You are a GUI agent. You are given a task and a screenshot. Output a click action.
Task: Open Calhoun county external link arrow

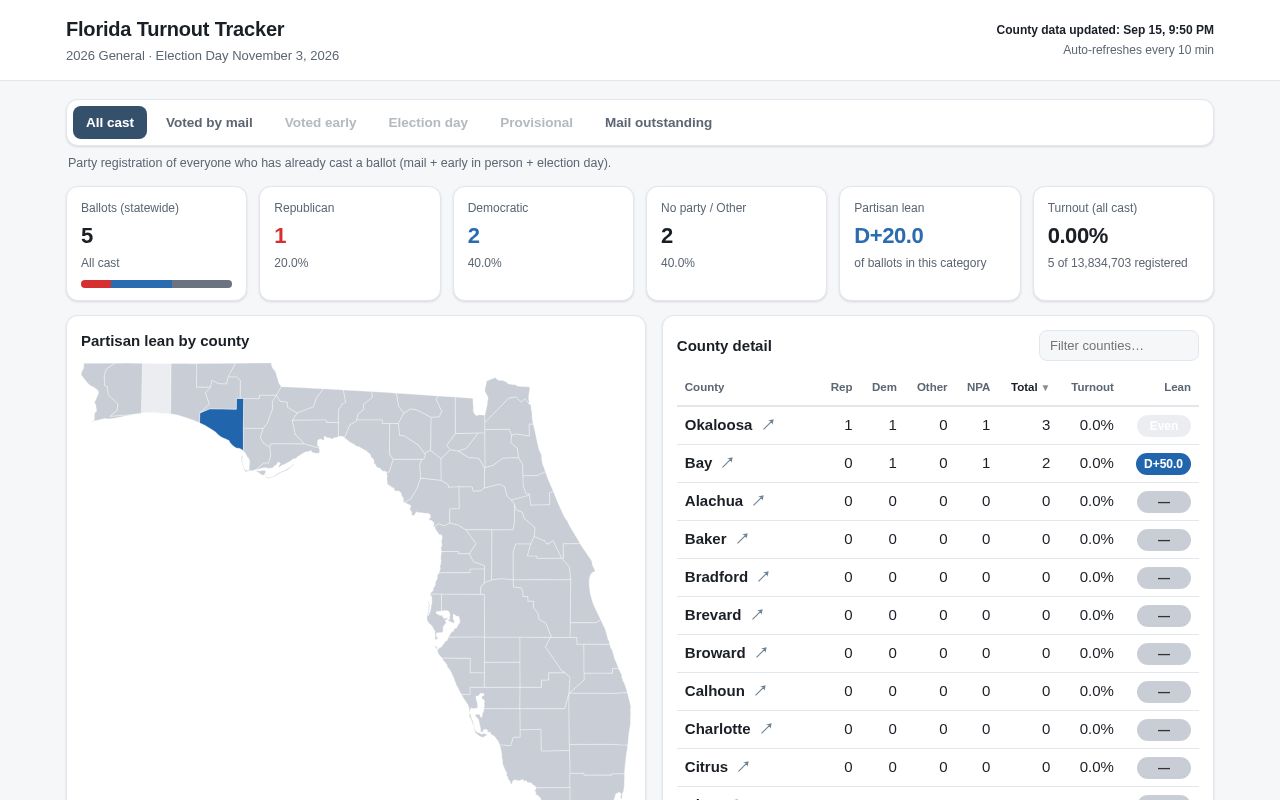click(760, 691)
